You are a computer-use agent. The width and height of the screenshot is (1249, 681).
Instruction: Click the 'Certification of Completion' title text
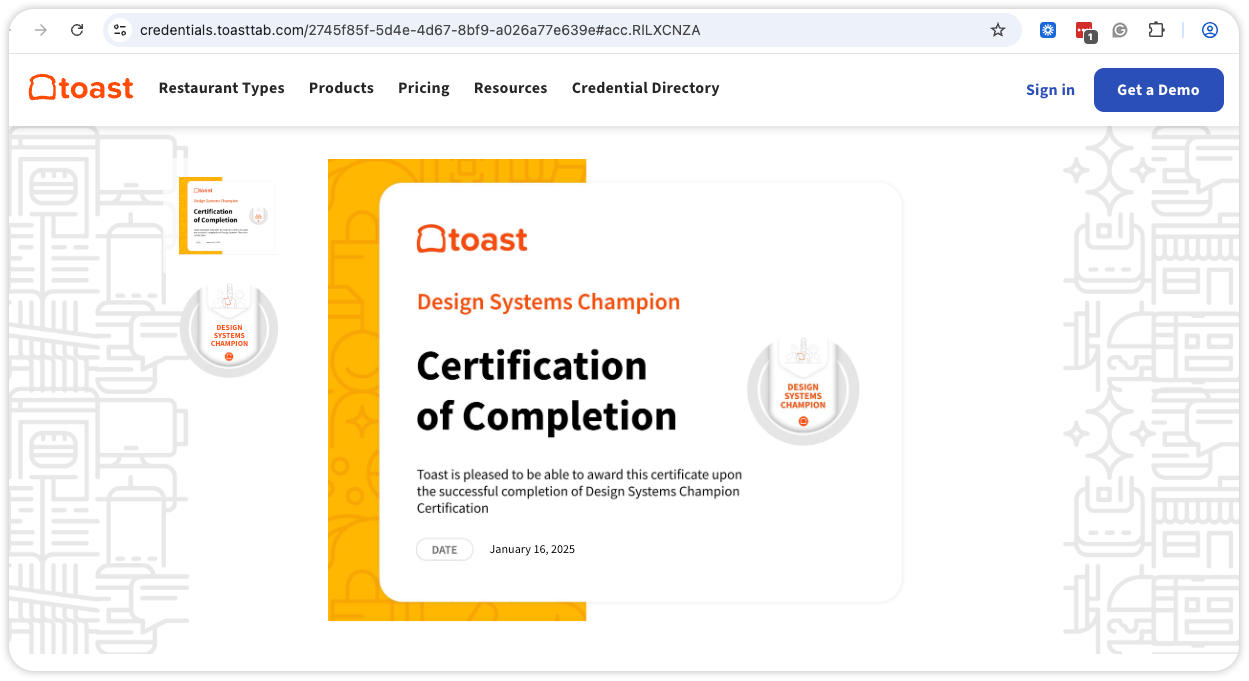546,390
